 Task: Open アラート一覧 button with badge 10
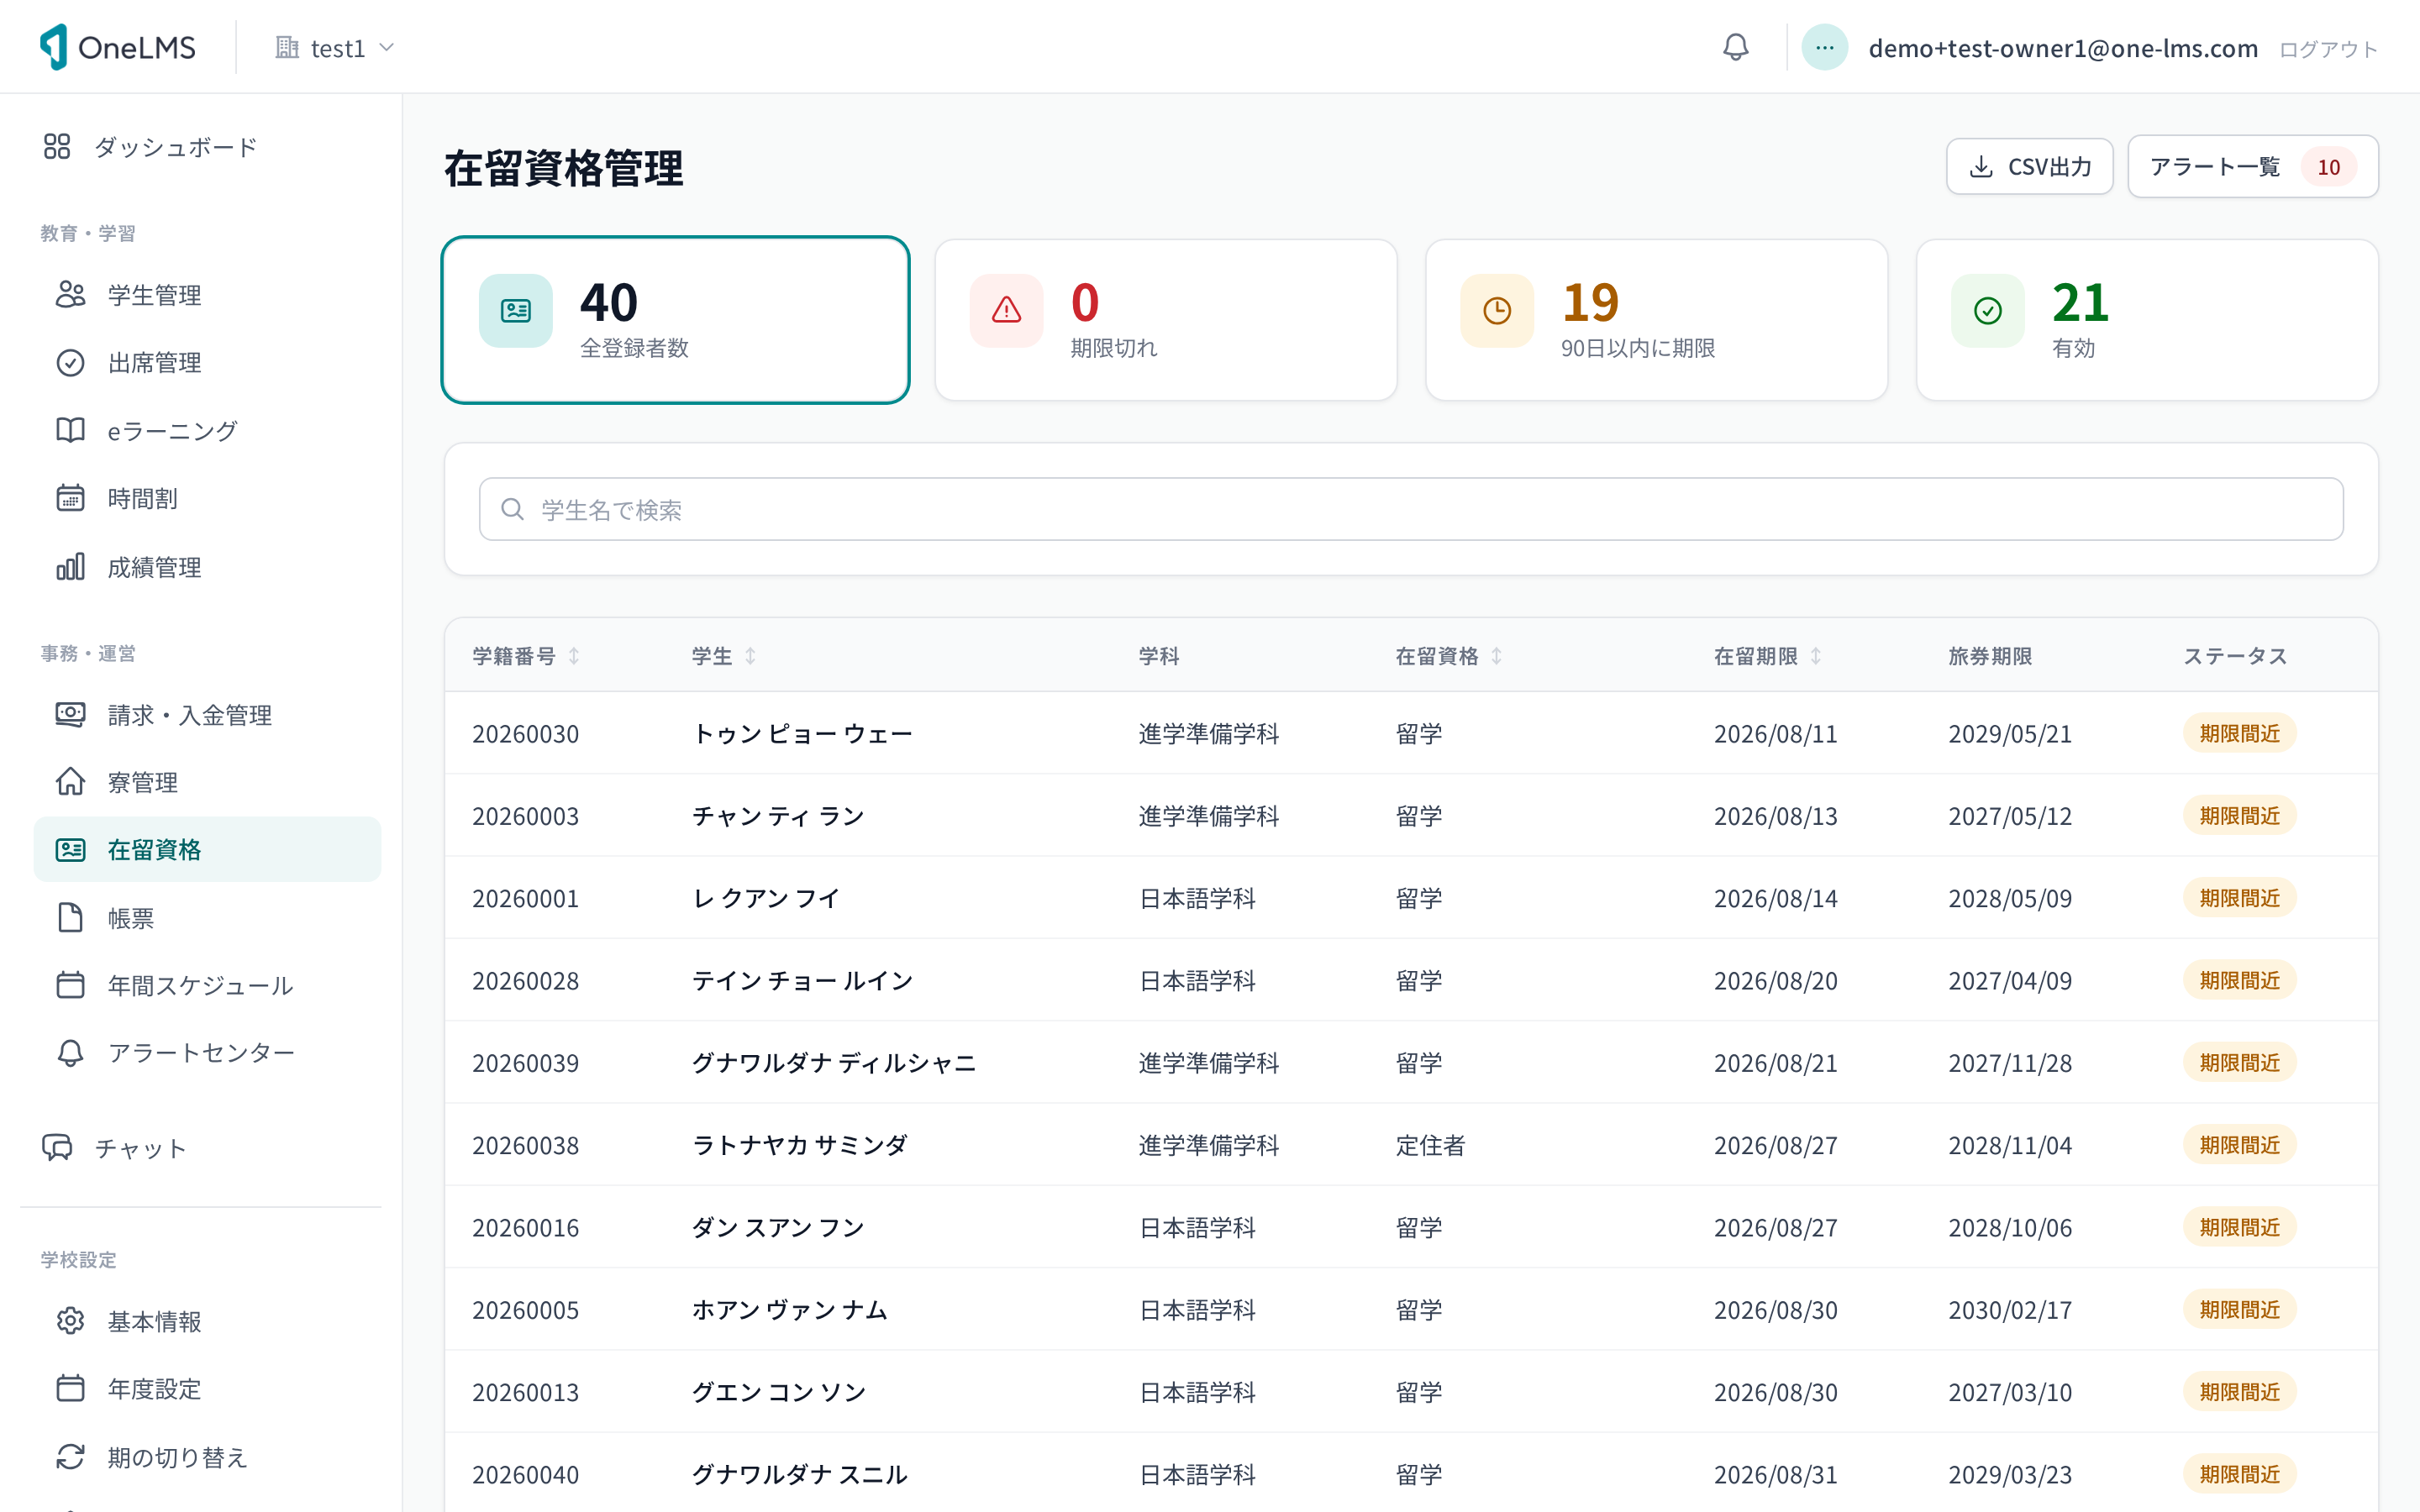coord(2252,166)
